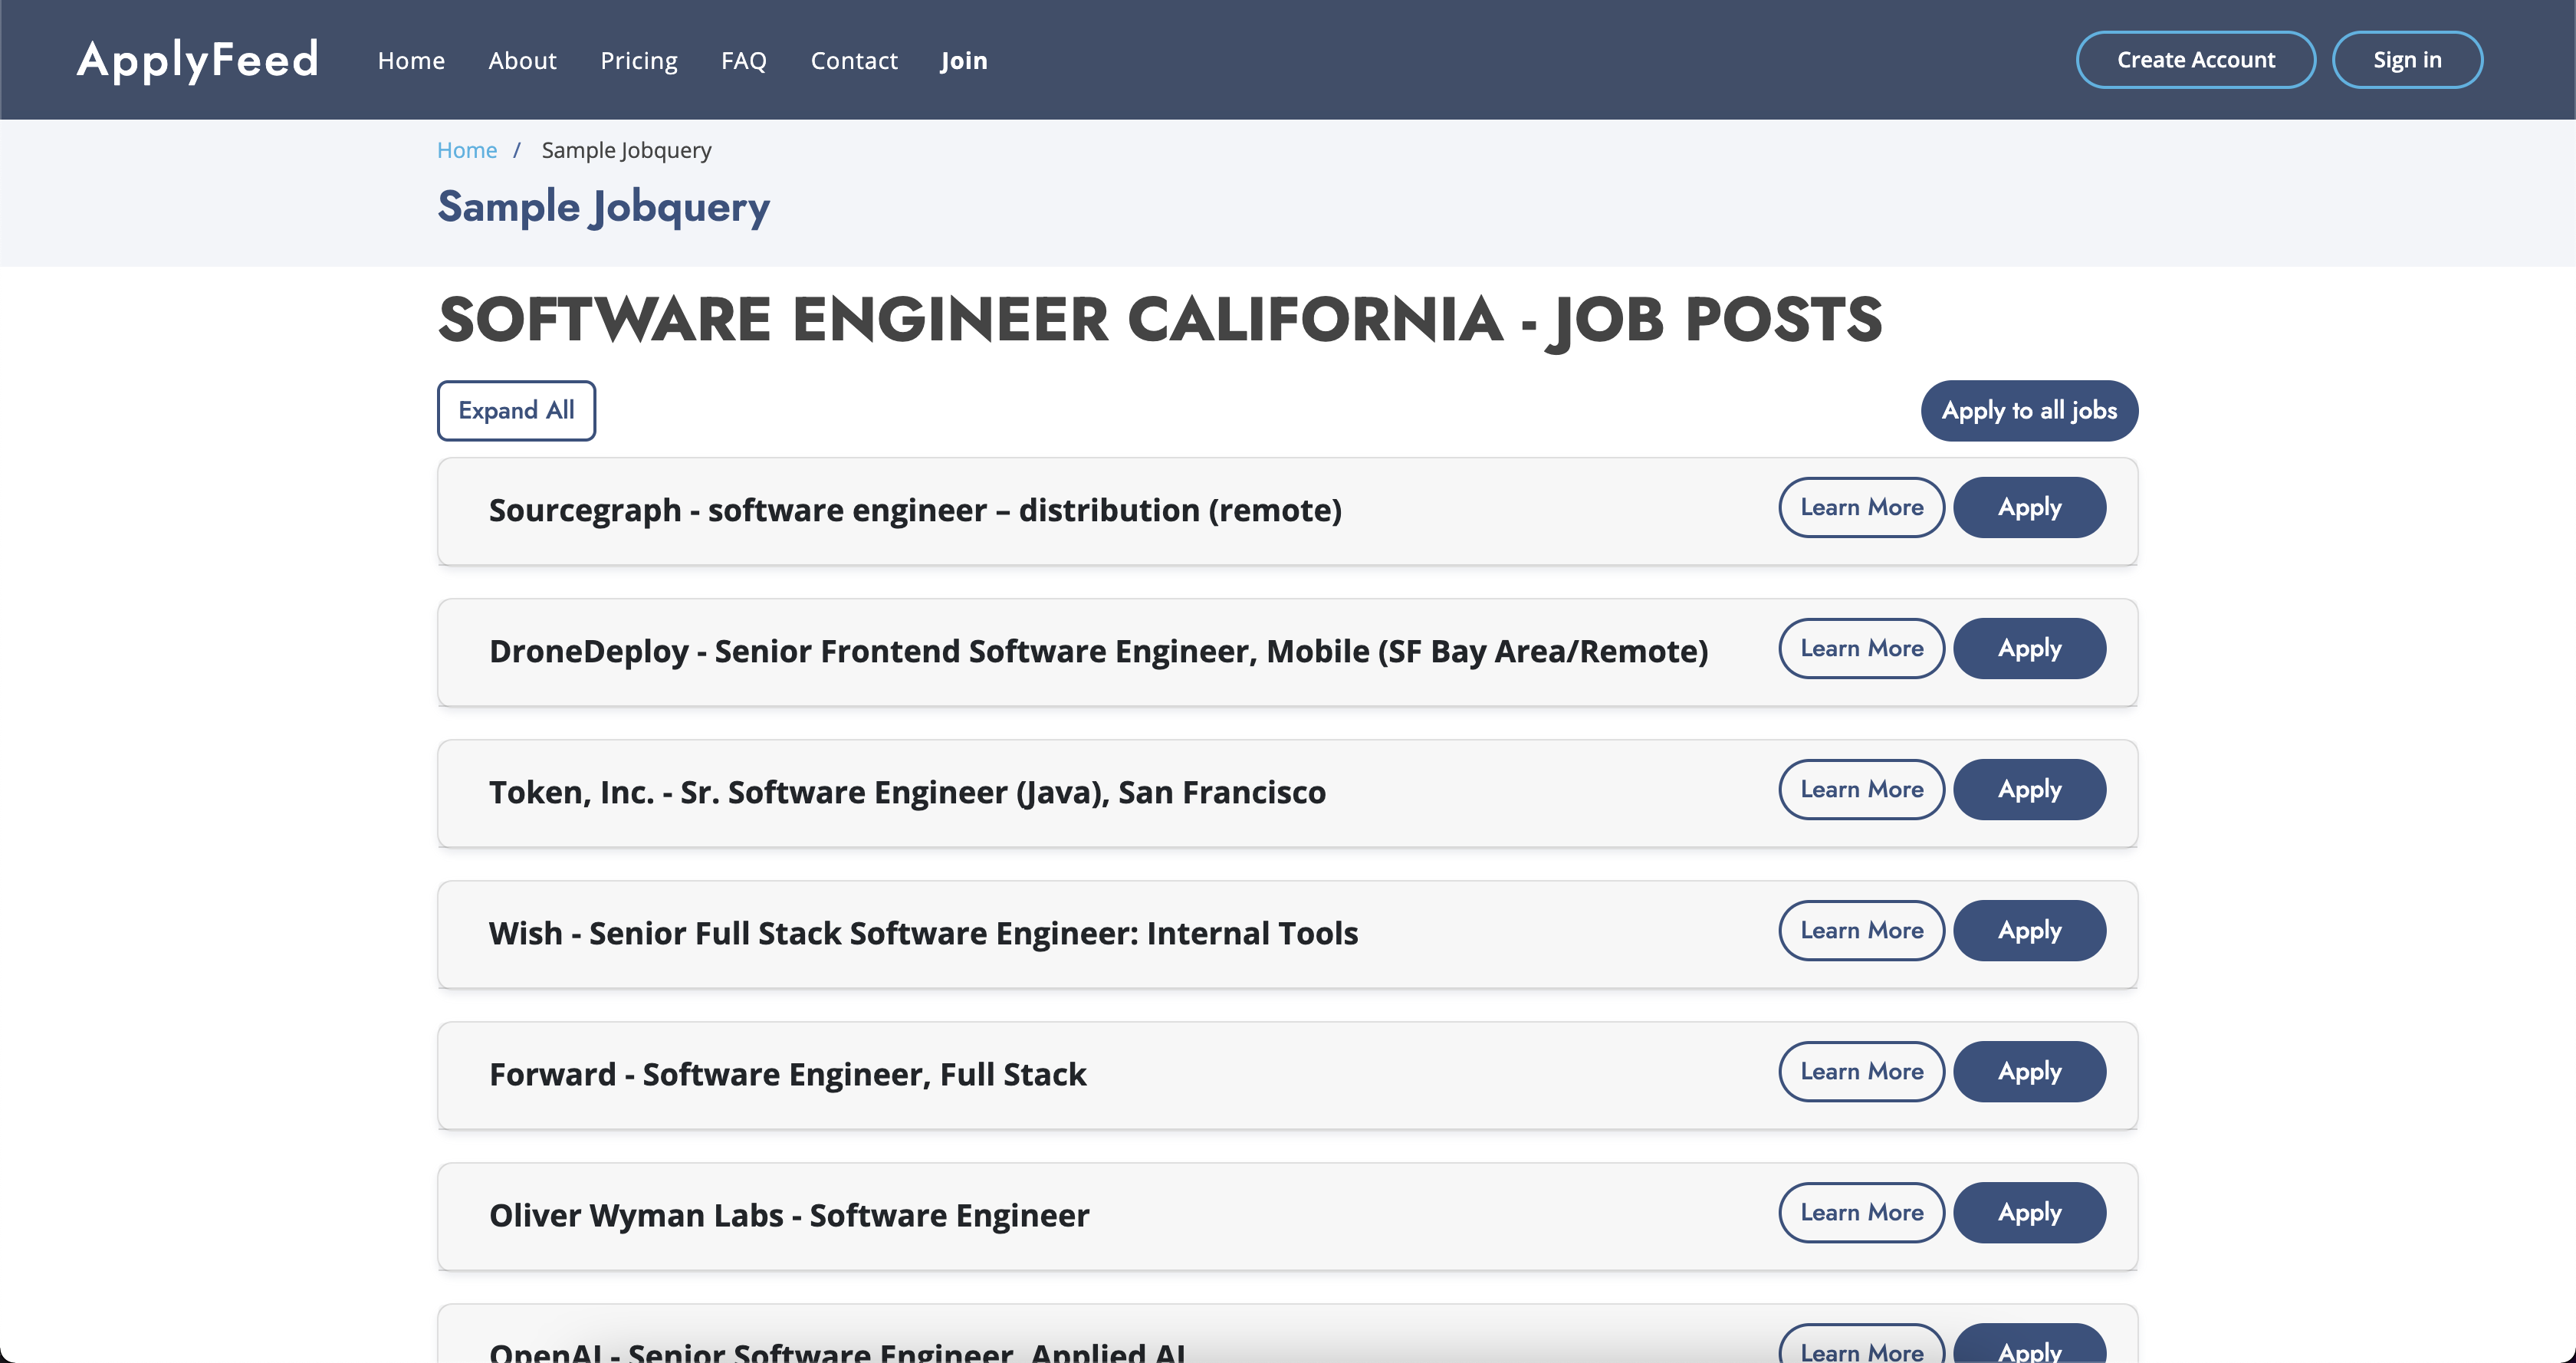Click the ApplyFeed logo

[197, 59]
